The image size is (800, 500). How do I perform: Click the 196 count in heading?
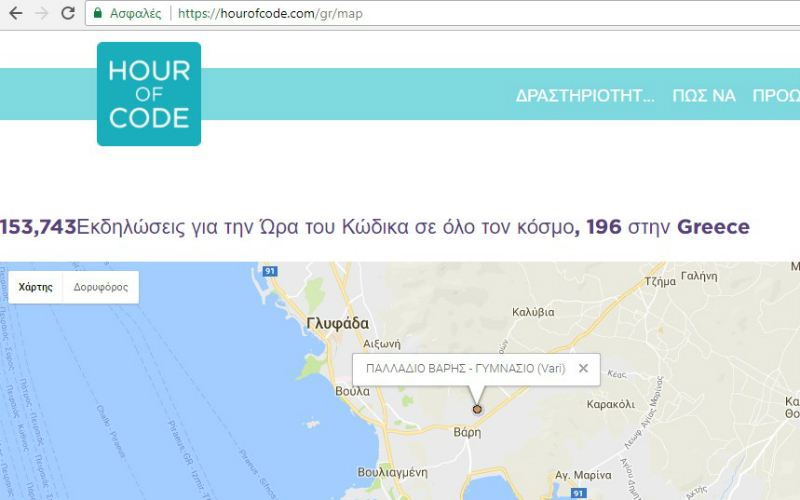[x=604, y=227]
